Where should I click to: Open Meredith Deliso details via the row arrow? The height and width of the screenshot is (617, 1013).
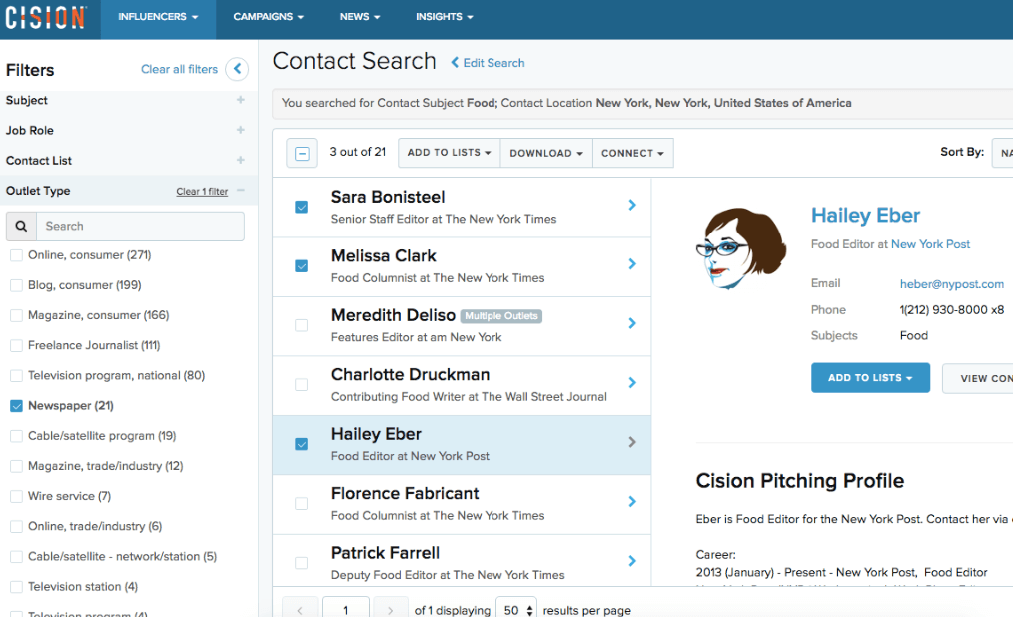632,323
